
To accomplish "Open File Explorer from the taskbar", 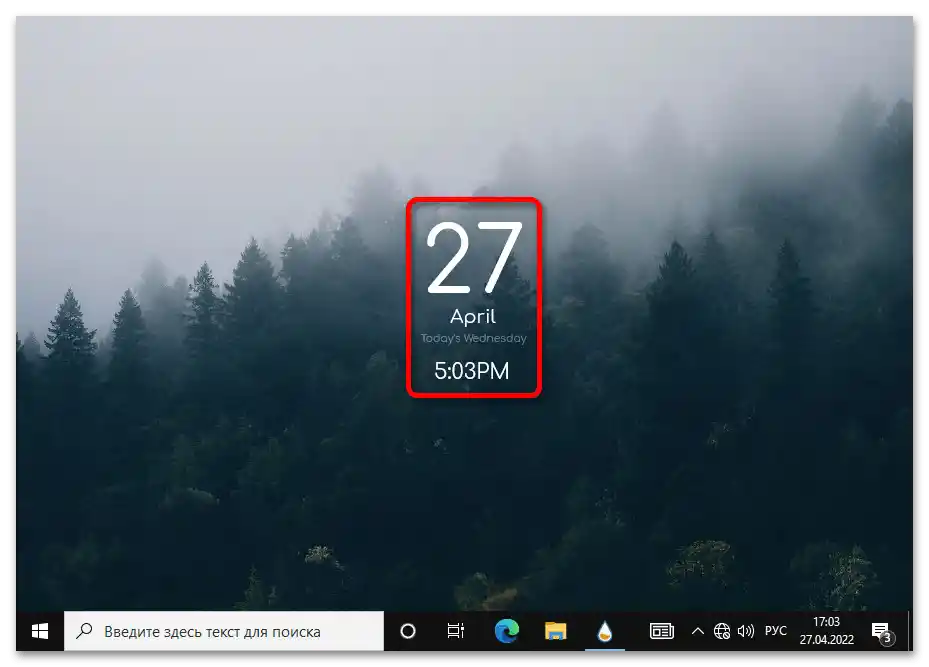I will click(556, 631).
